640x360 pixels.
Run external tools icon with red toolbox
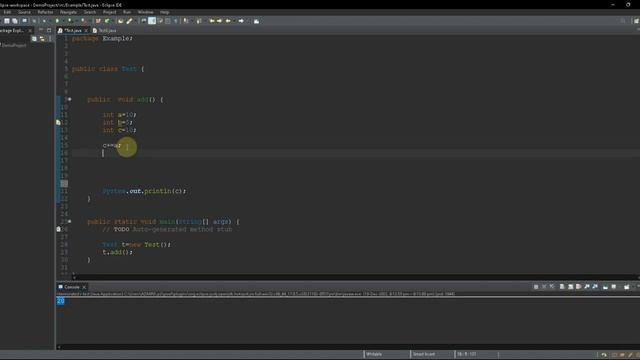coord(83,21)
